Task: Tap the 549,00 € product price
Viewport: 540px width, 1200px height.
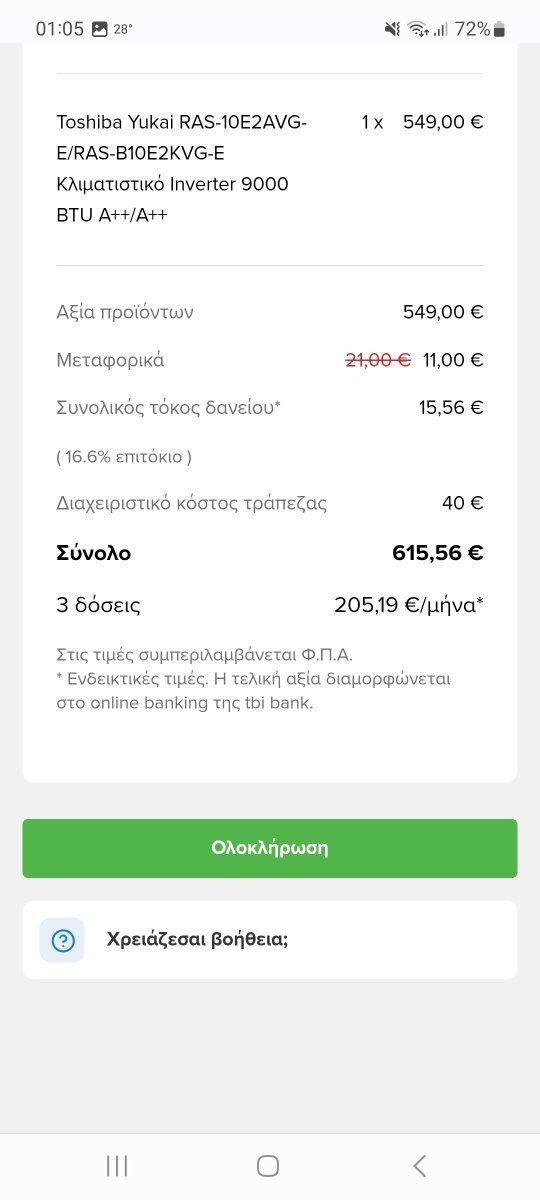Action: coord(443,122)
